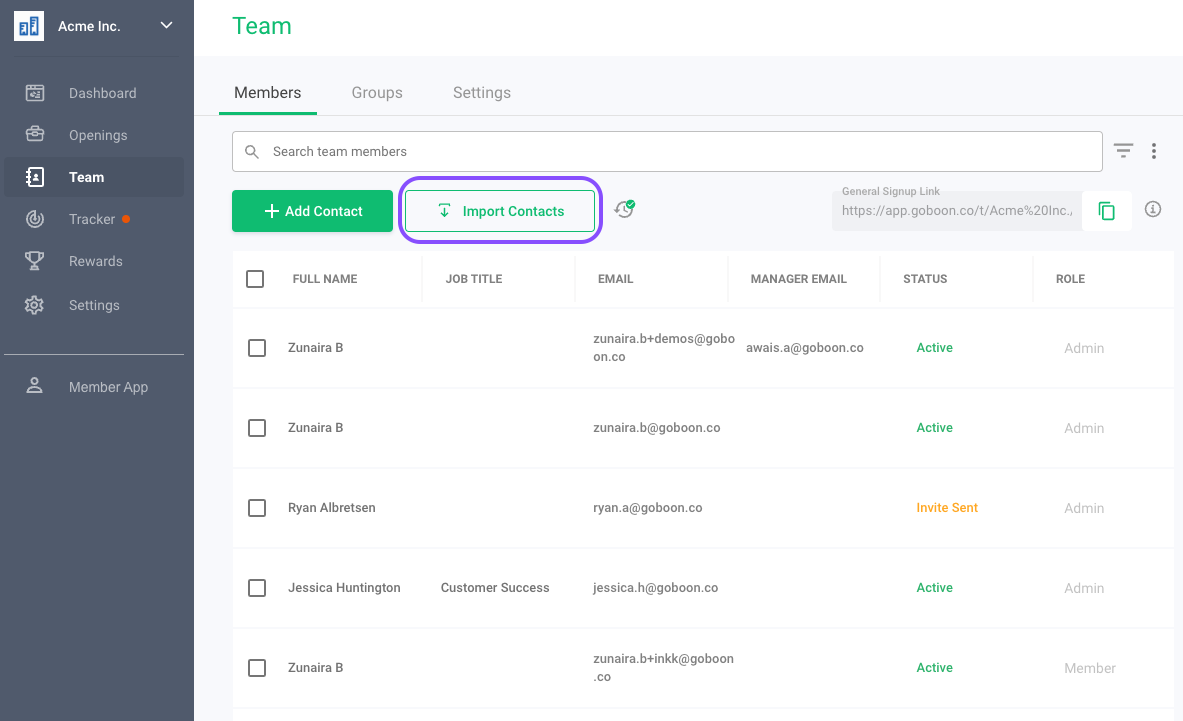
Task: Expand the Acme Inc. workspace dropdown
Action: point(166,26)
